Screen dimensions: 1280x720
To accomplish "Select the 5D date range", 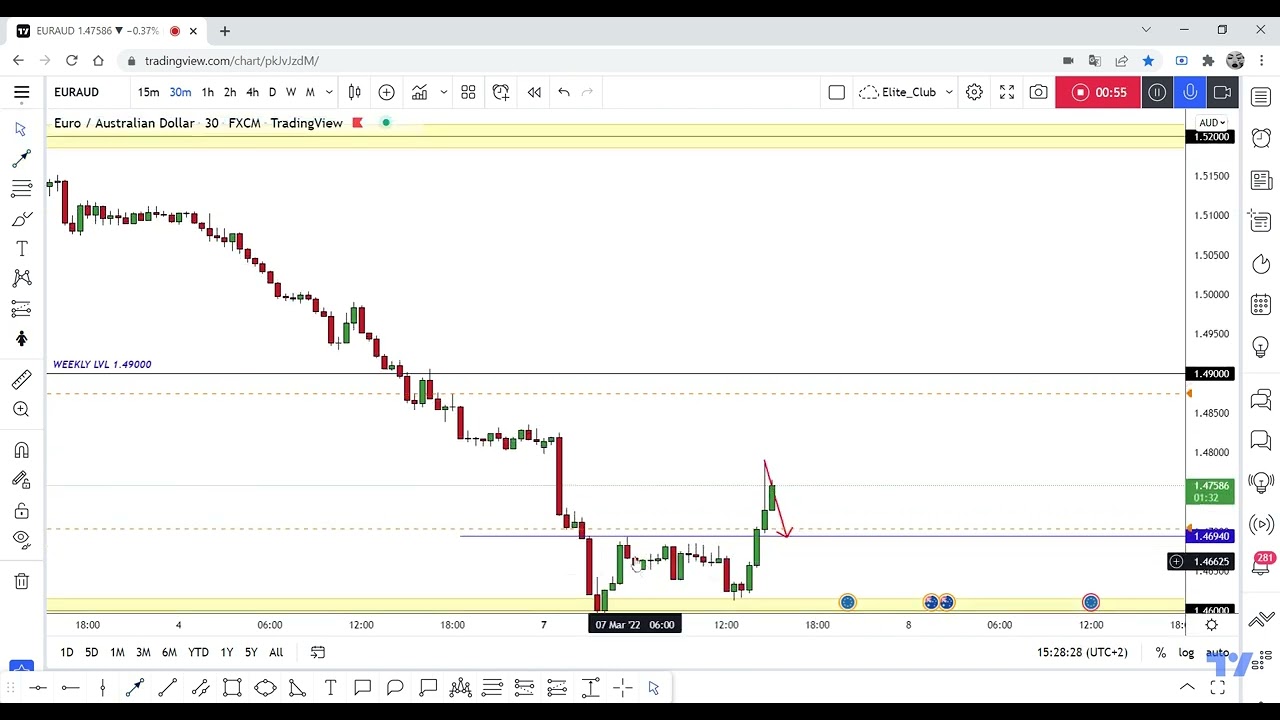I will (x=91, y=652).
